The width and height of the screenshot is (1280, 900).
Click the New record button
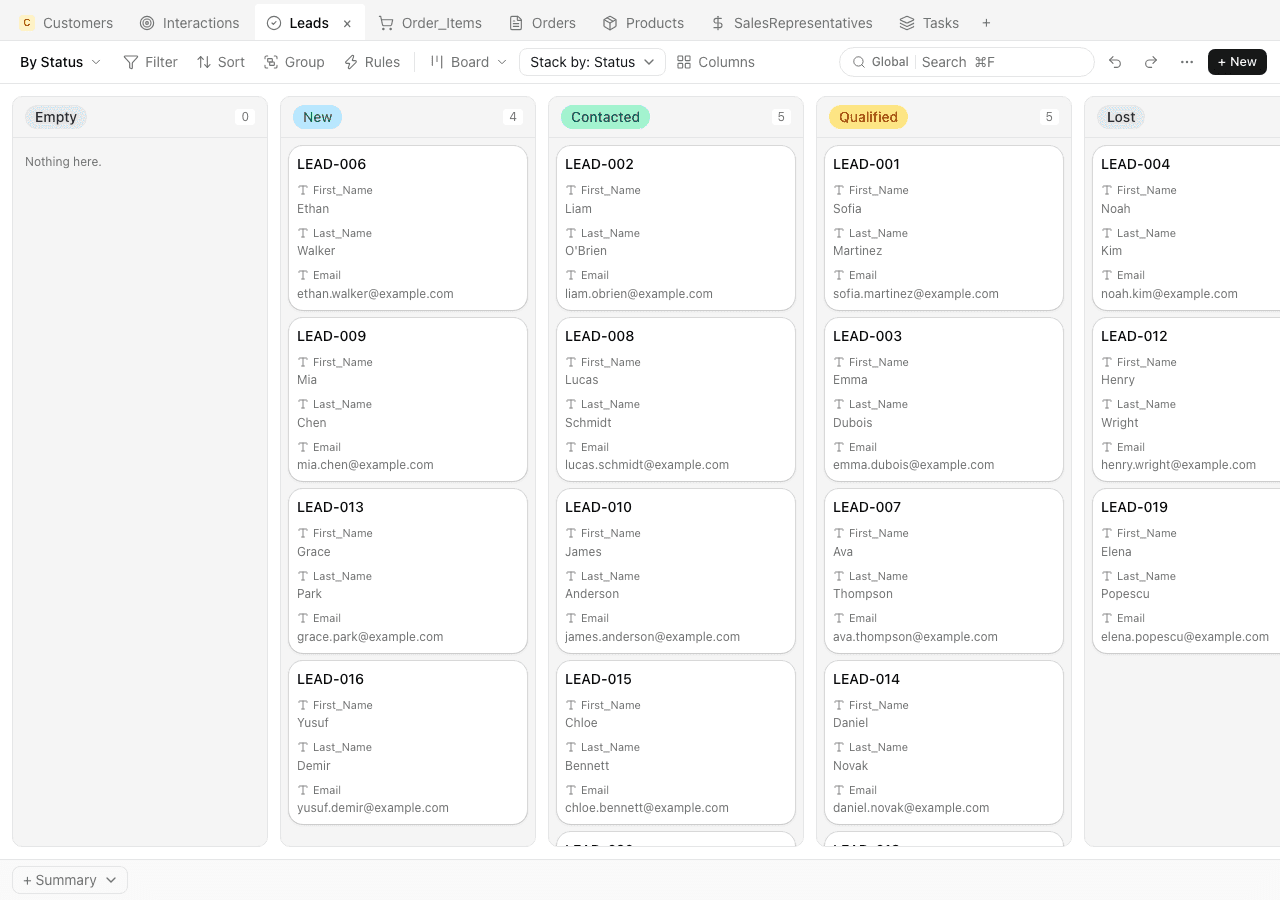pyautogui.click(x=1237, y=62)
